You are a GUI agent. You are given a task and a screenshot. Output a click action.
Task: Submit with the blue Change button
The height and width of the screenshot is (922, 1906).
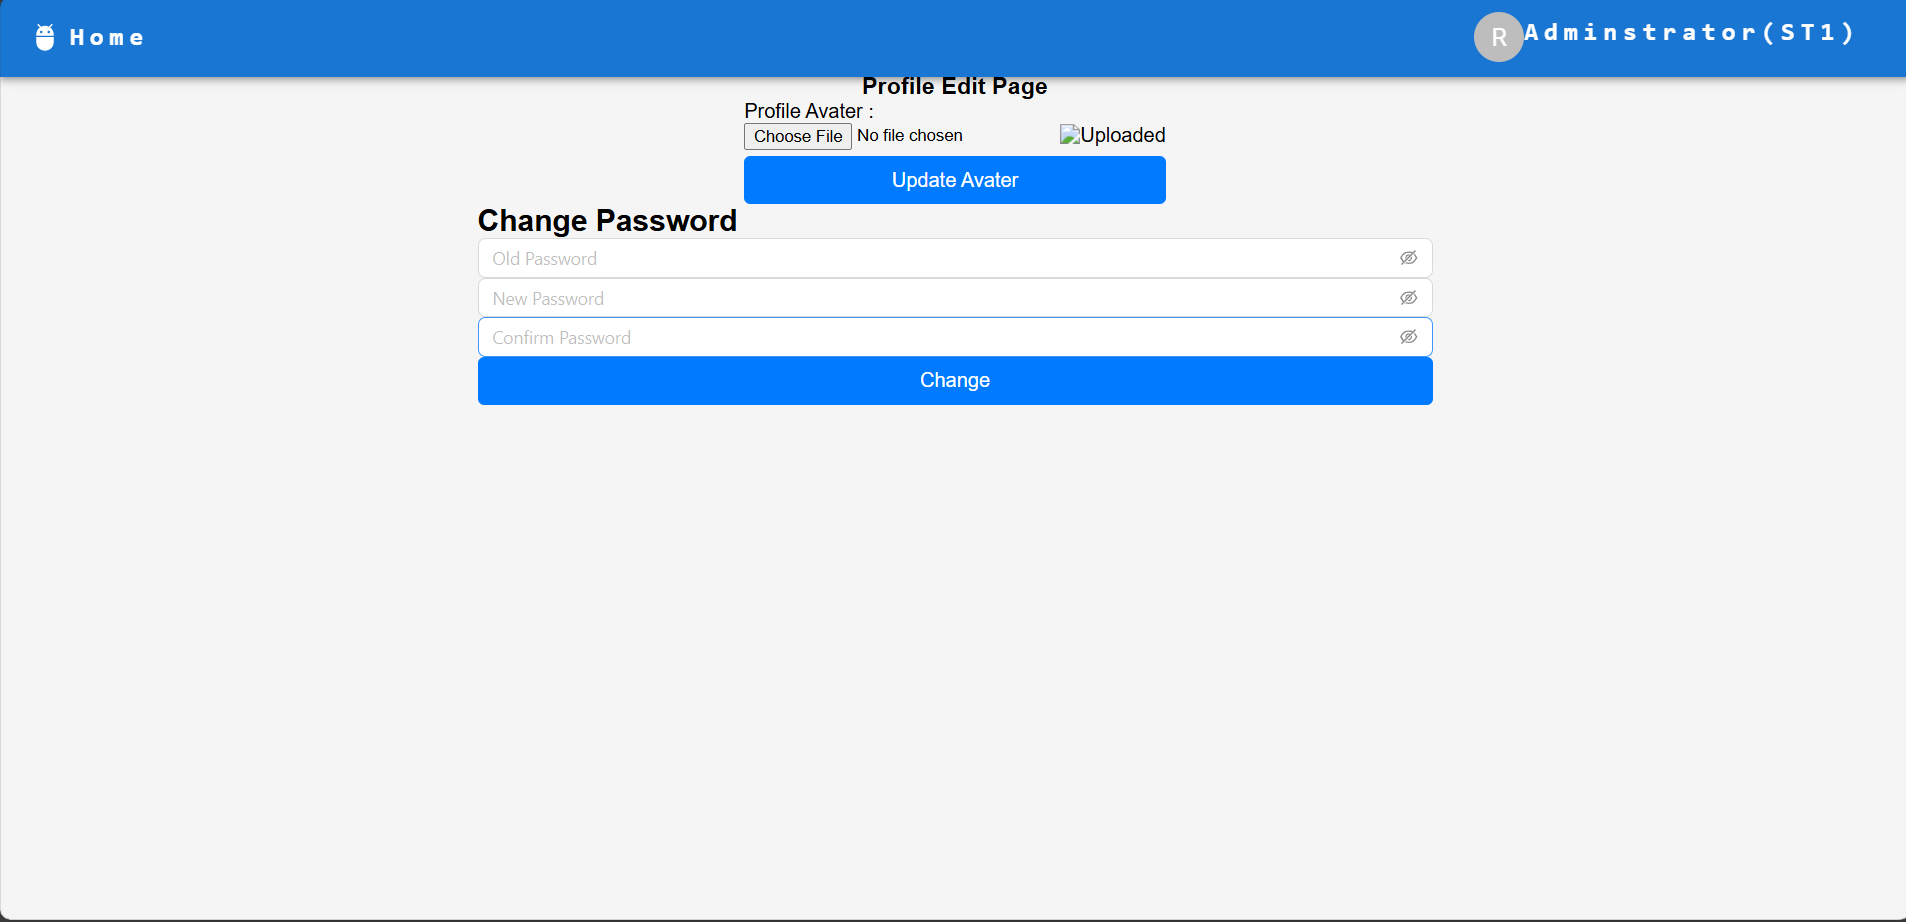(954, 381)
